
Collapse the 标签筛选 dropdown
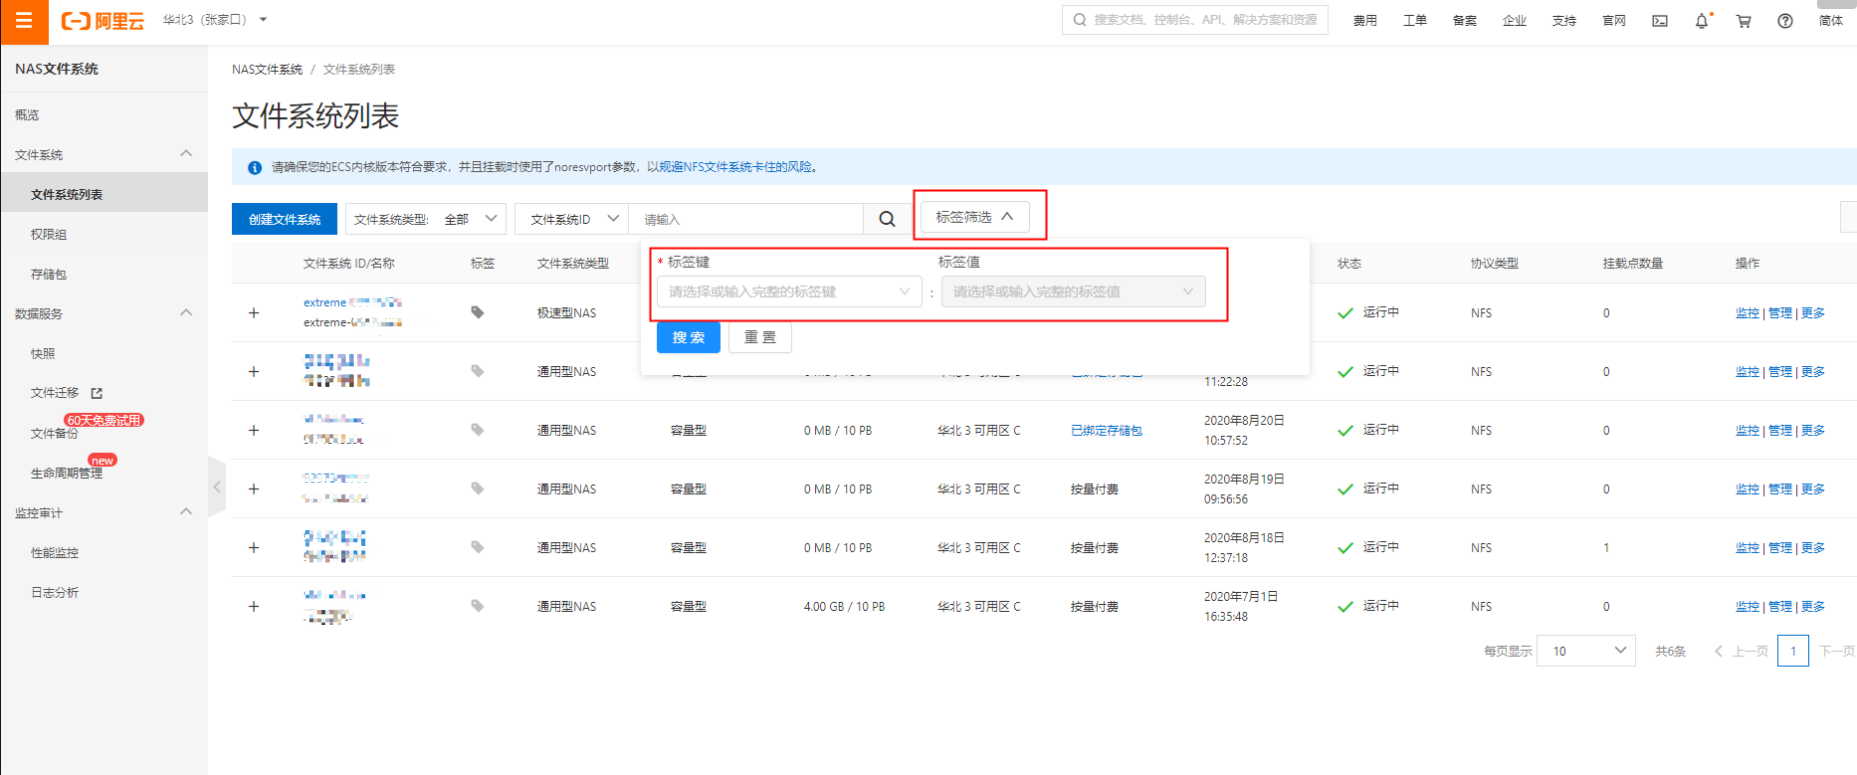(975, 217)
